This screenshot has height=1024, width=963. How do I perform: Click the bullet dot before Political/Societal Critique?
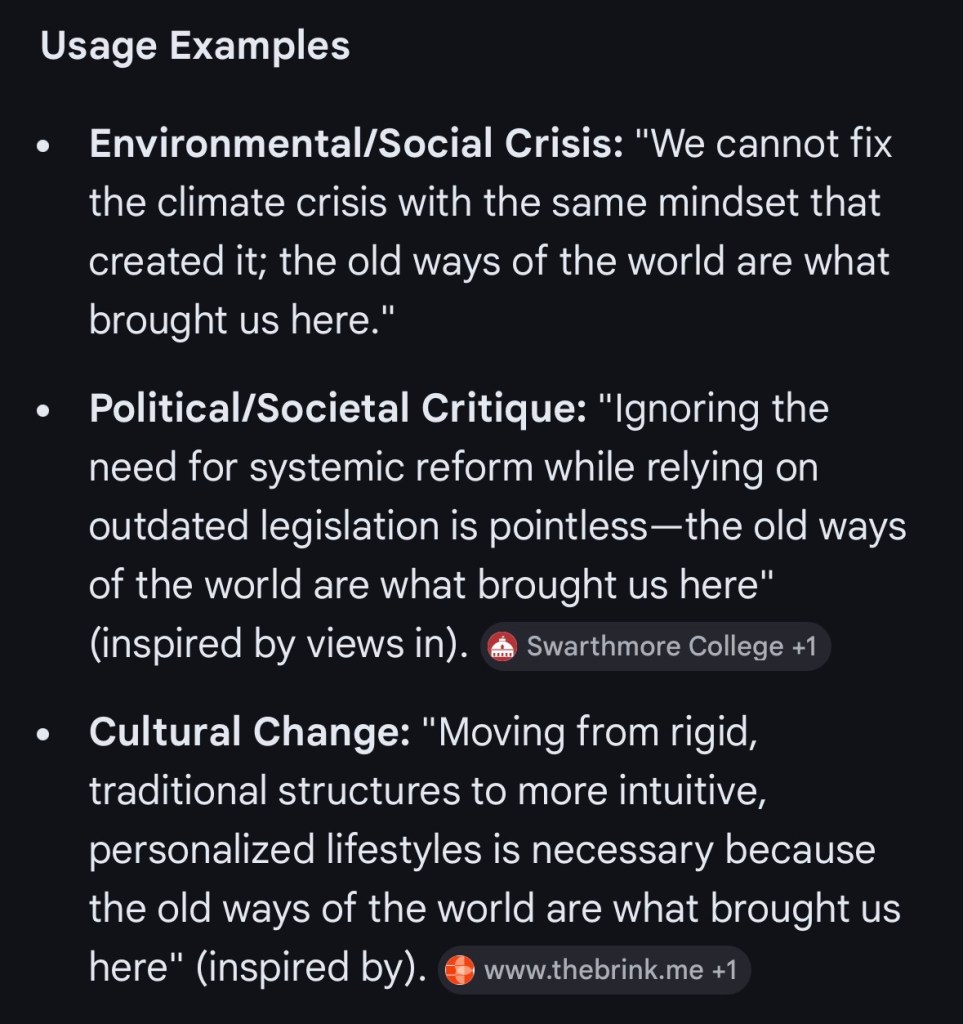(x=43, y=410)
